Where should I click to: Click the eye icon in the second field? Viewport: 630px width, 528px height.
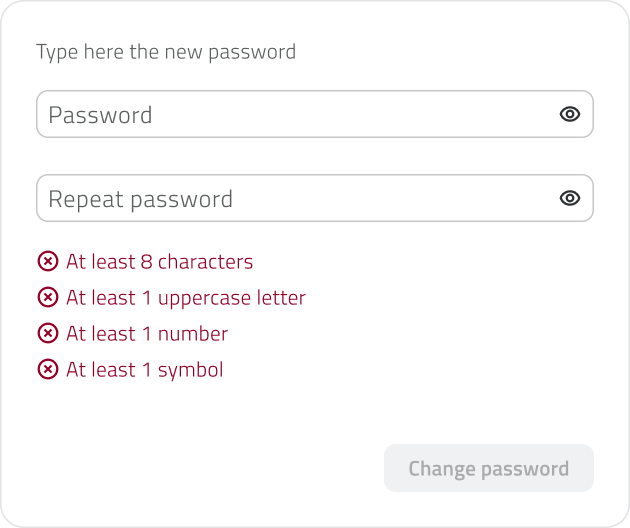click(569, 198)
